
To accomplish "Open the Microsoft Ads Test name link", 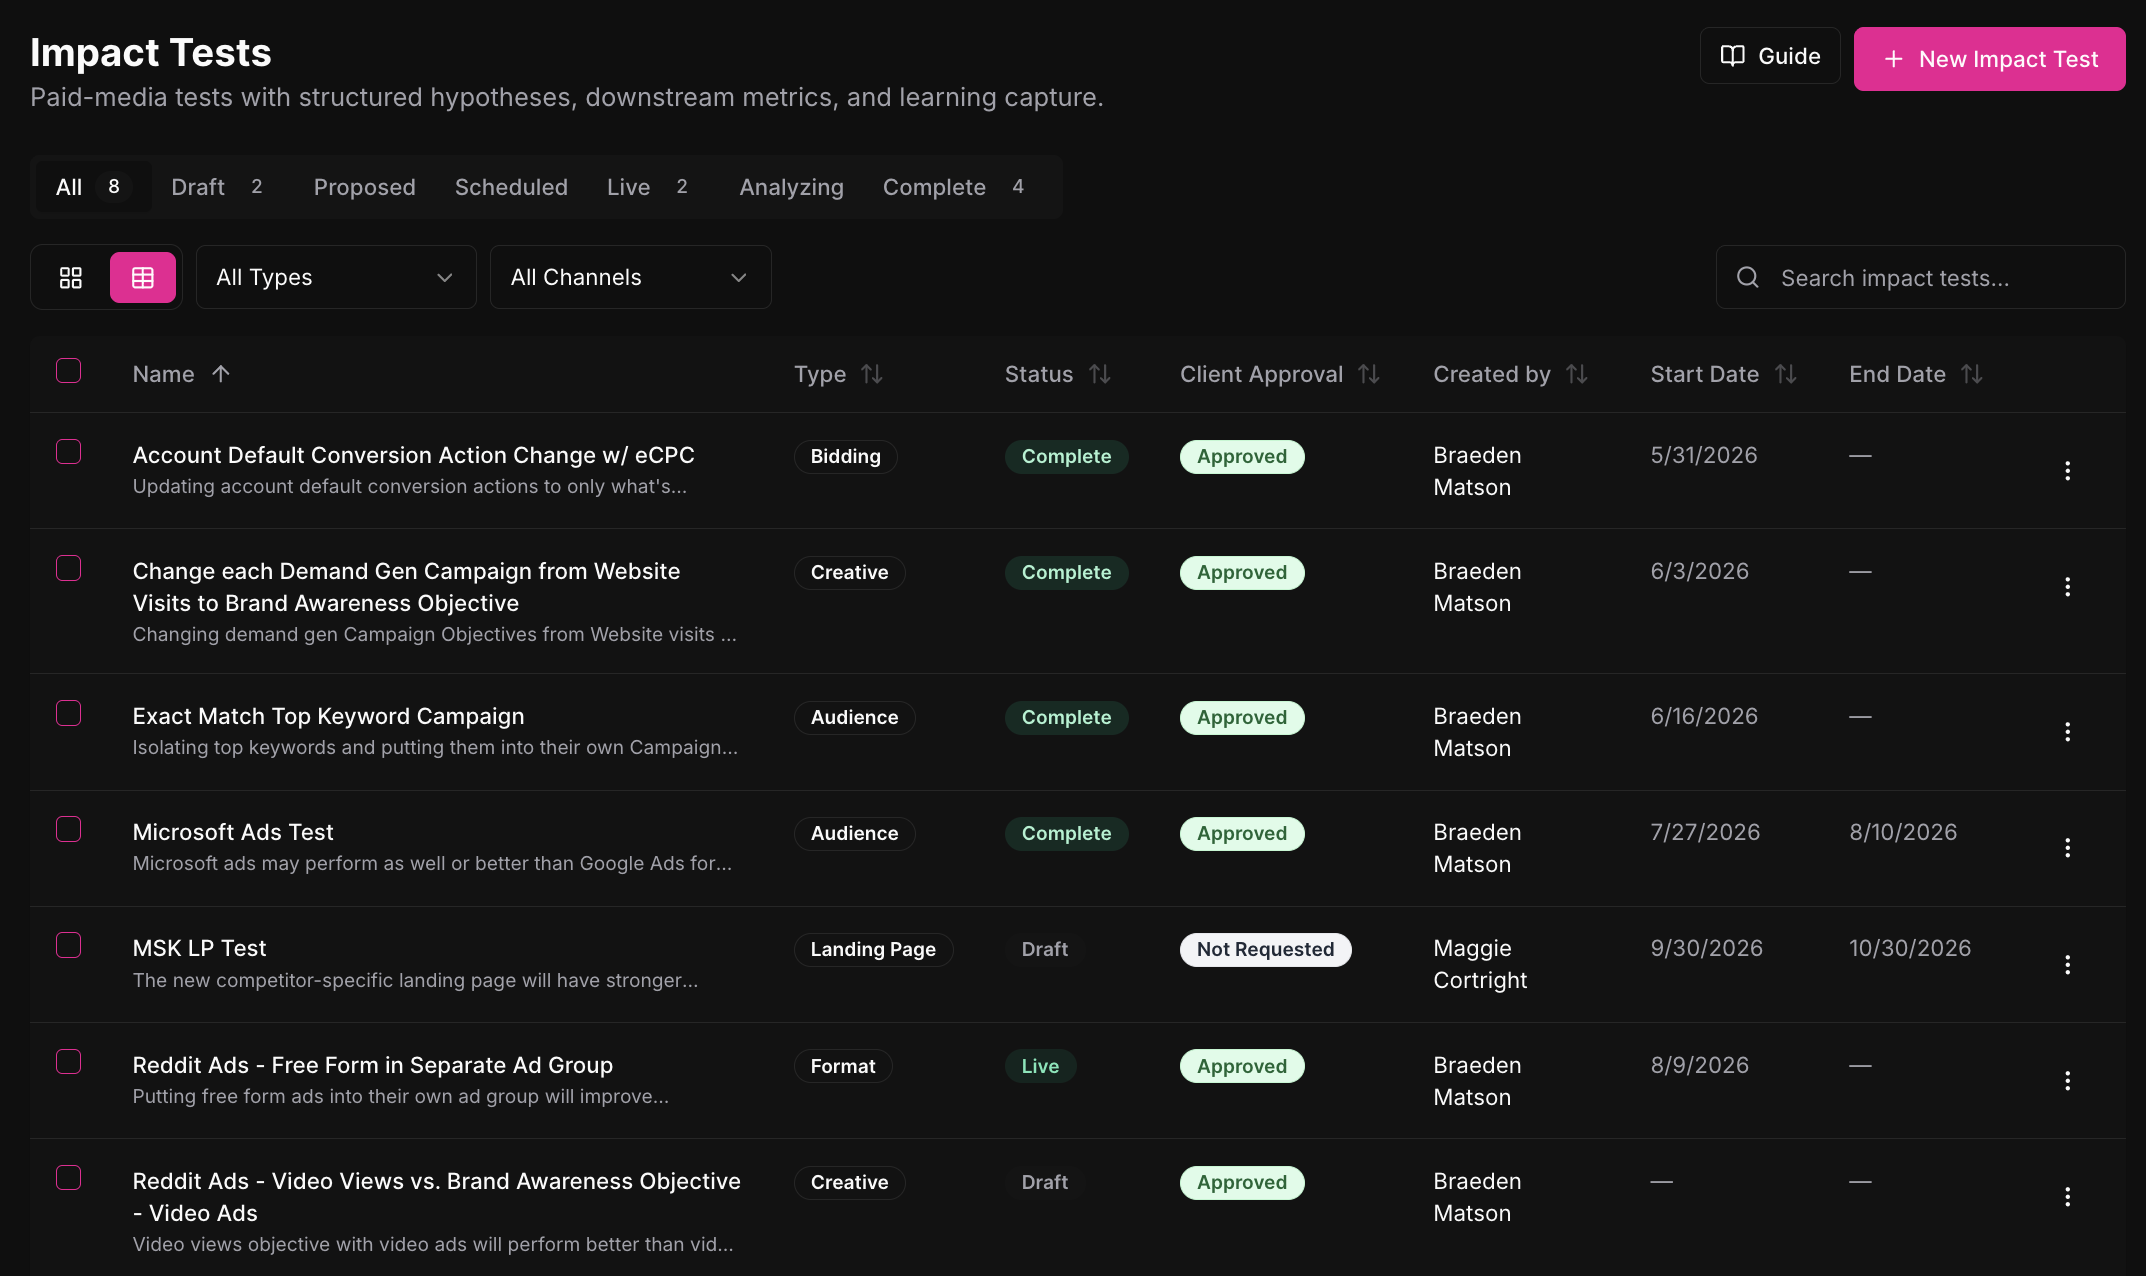I will [233, 832].
